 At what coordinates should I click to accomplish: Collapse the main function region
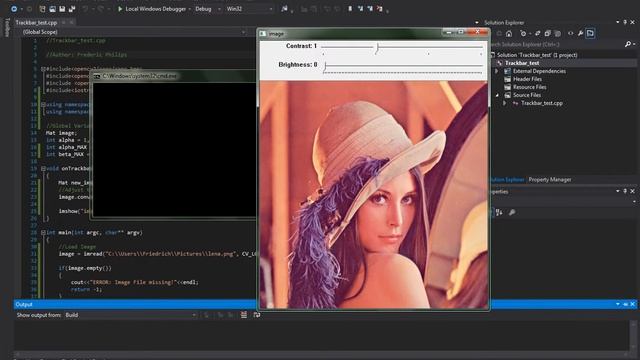click(43, 232)
